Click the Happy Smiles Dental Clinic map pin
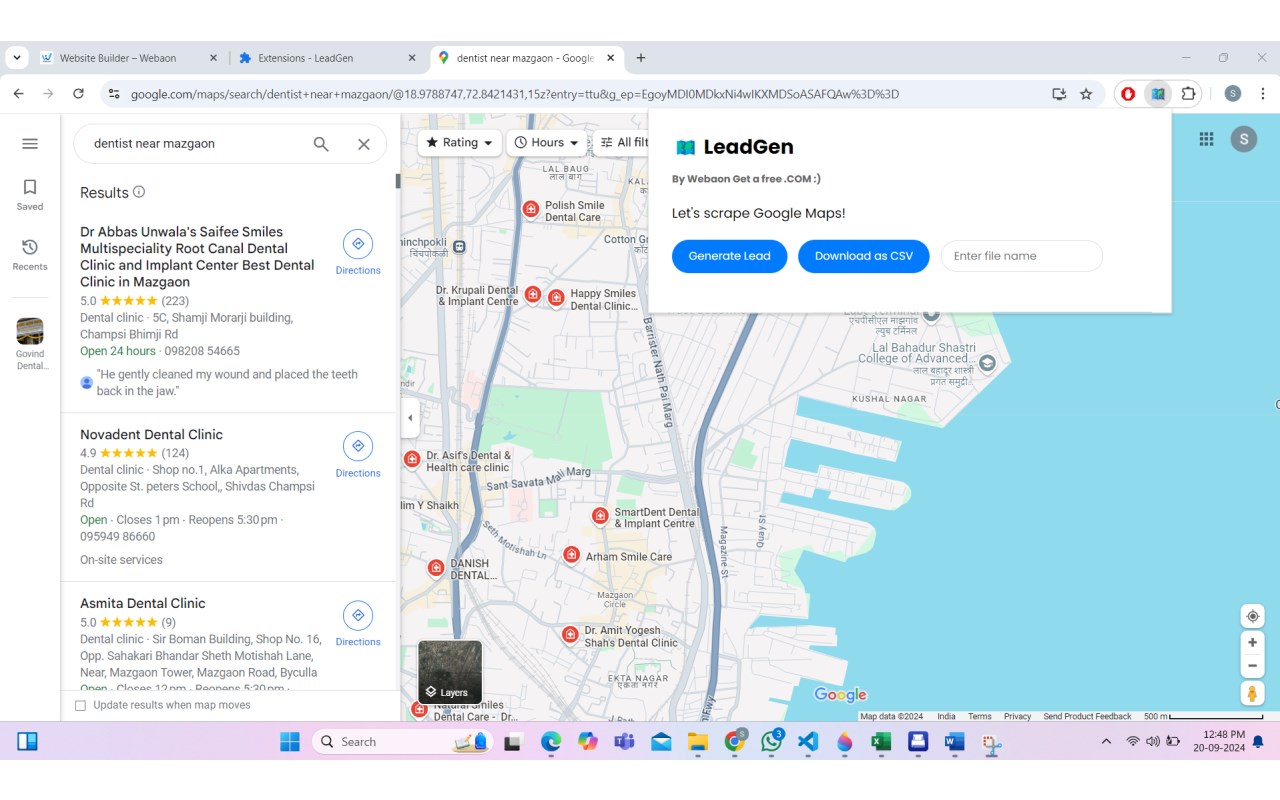The height and width of the screenshot is (800, 1280). (x=556, y=298)
